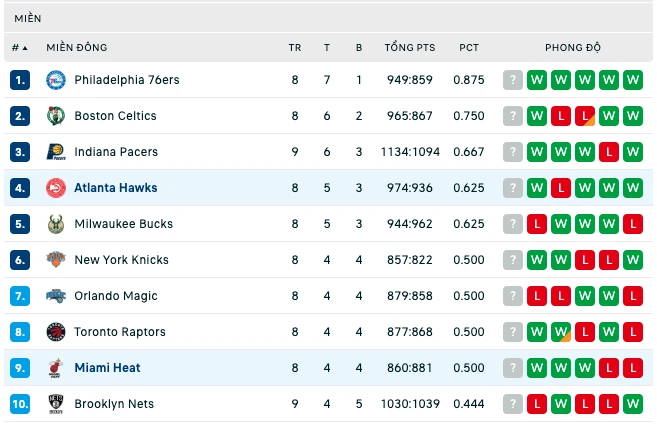
Task: Click the Toronto Raptors team logo
Action: [x=56, y=332]
